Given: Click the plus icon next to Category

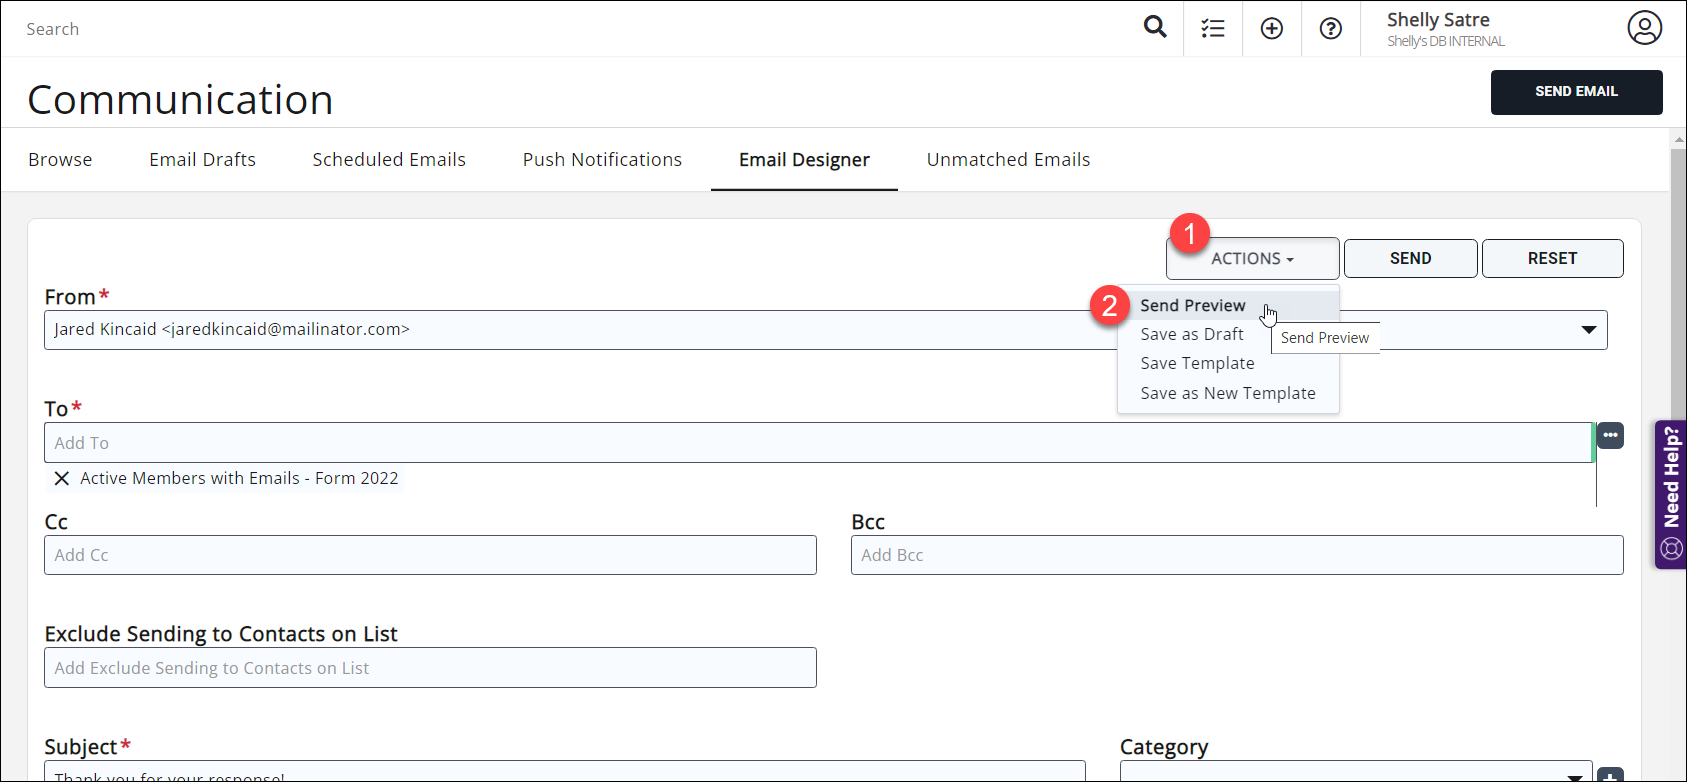Looking at the screenshot, I should coord(1610,775).
